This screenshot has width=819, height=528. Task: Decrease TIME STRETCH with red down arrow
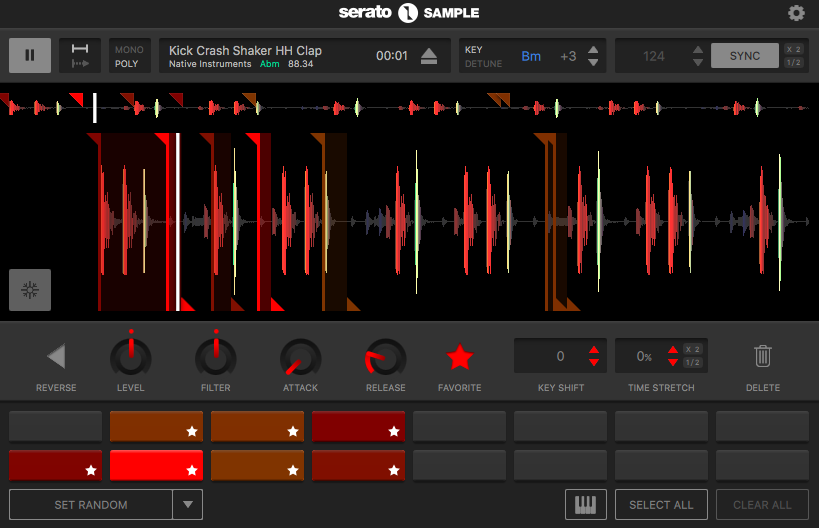[673, 362]
